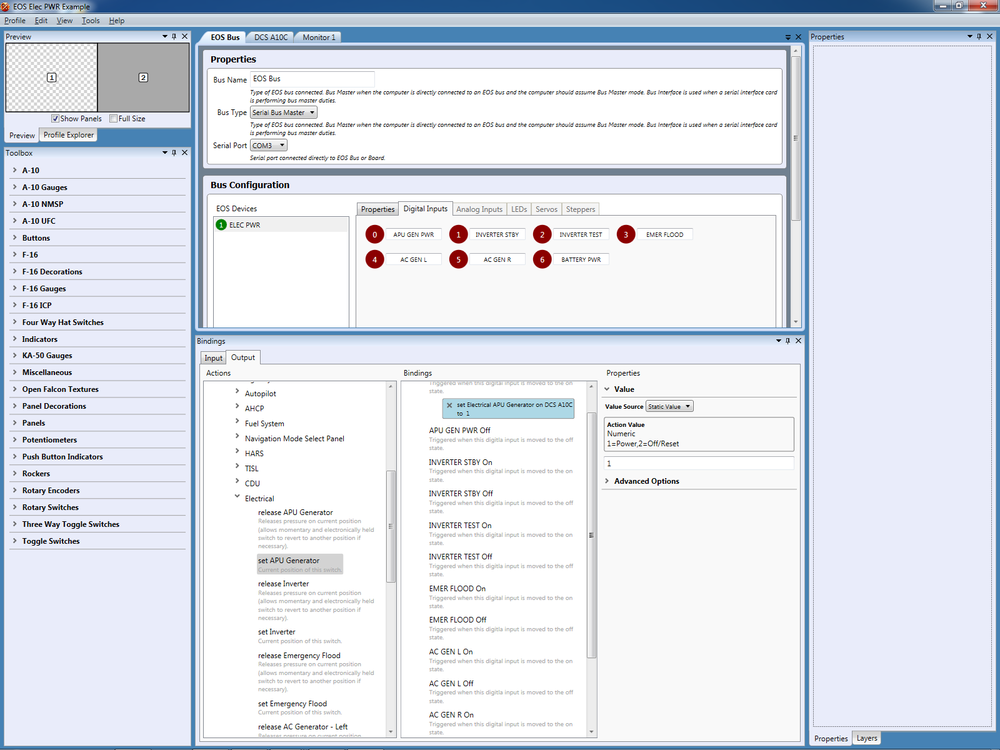Close the EOS Bus document tab area

[x=798, y=37]
